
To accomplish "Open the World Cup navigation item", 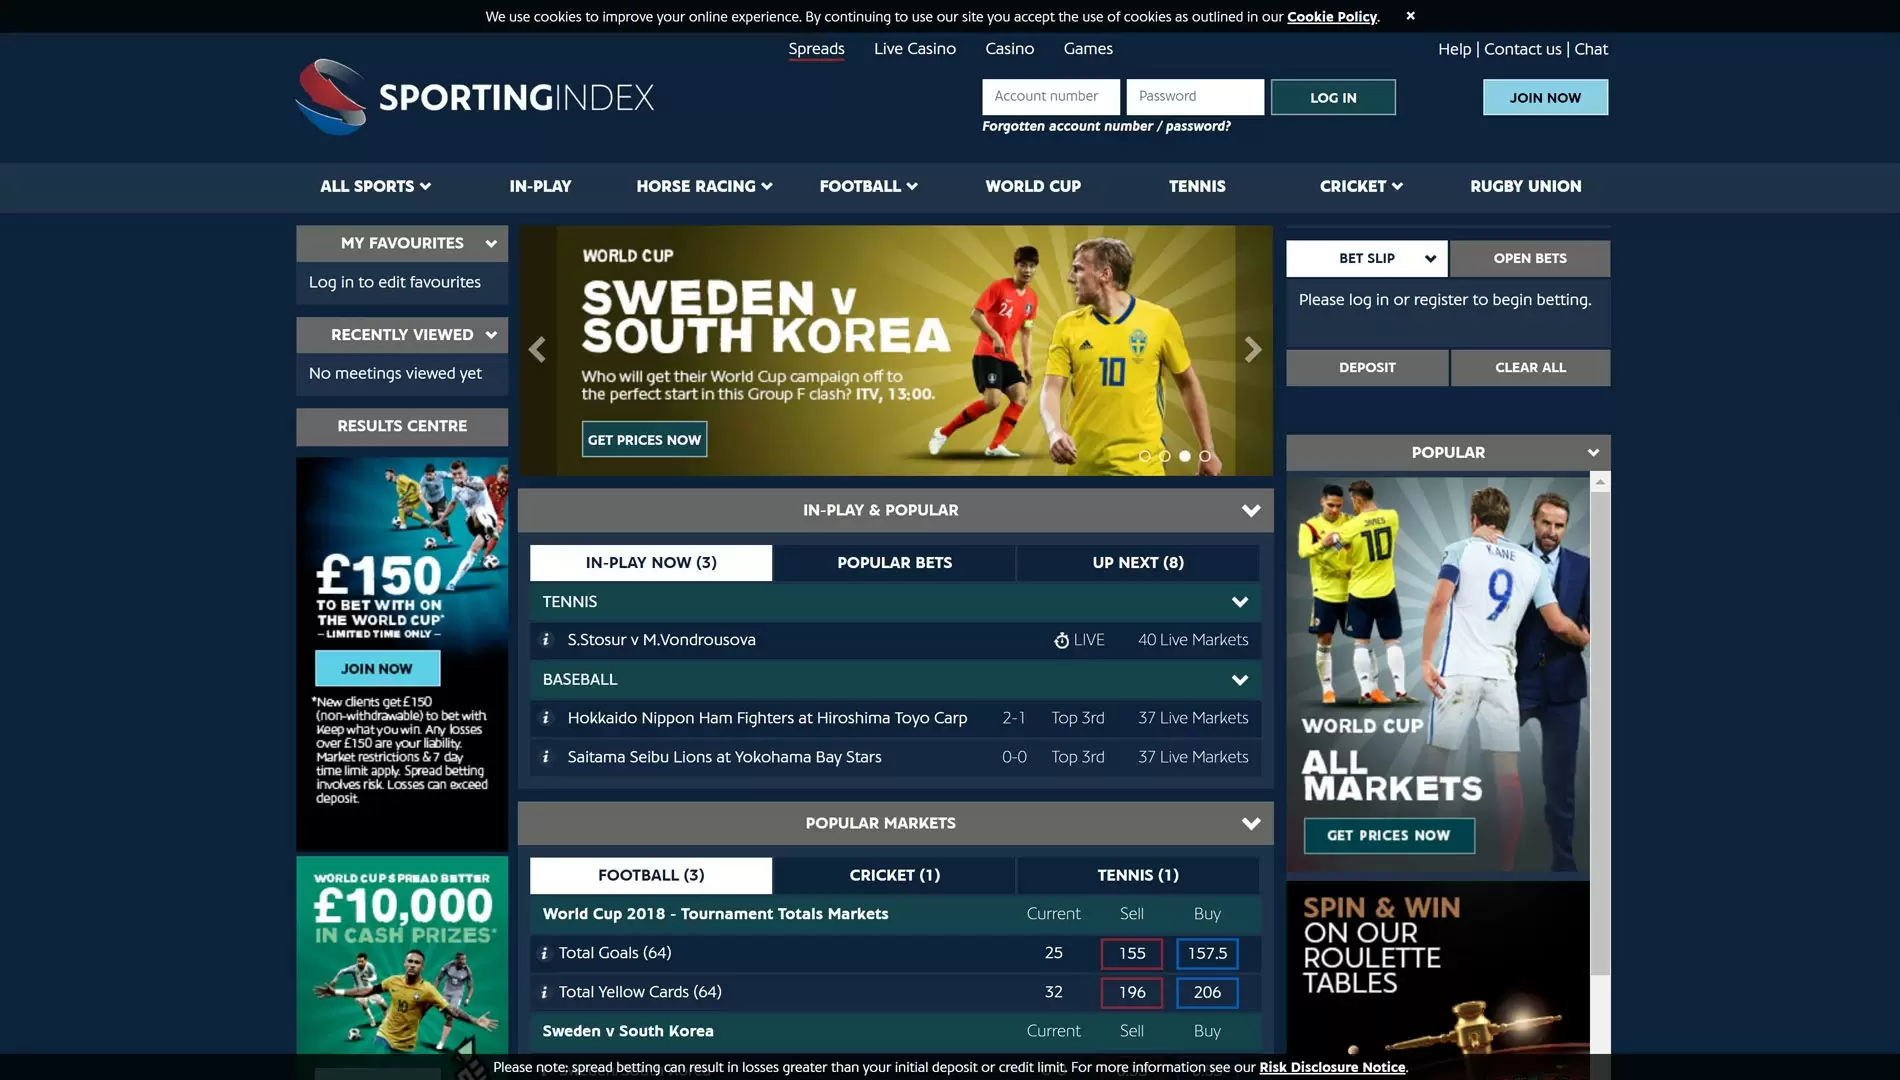I will [1033, 186].
